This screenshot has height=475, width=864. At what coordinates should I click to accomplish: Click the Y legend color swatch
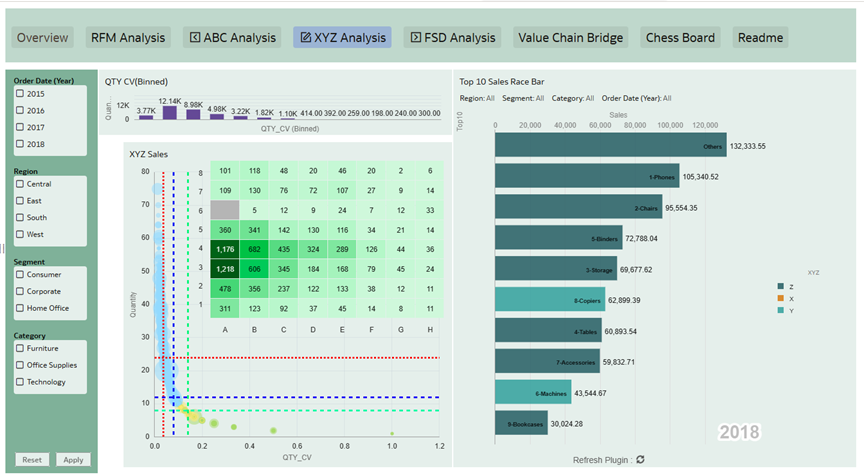(x=780, y=310)
